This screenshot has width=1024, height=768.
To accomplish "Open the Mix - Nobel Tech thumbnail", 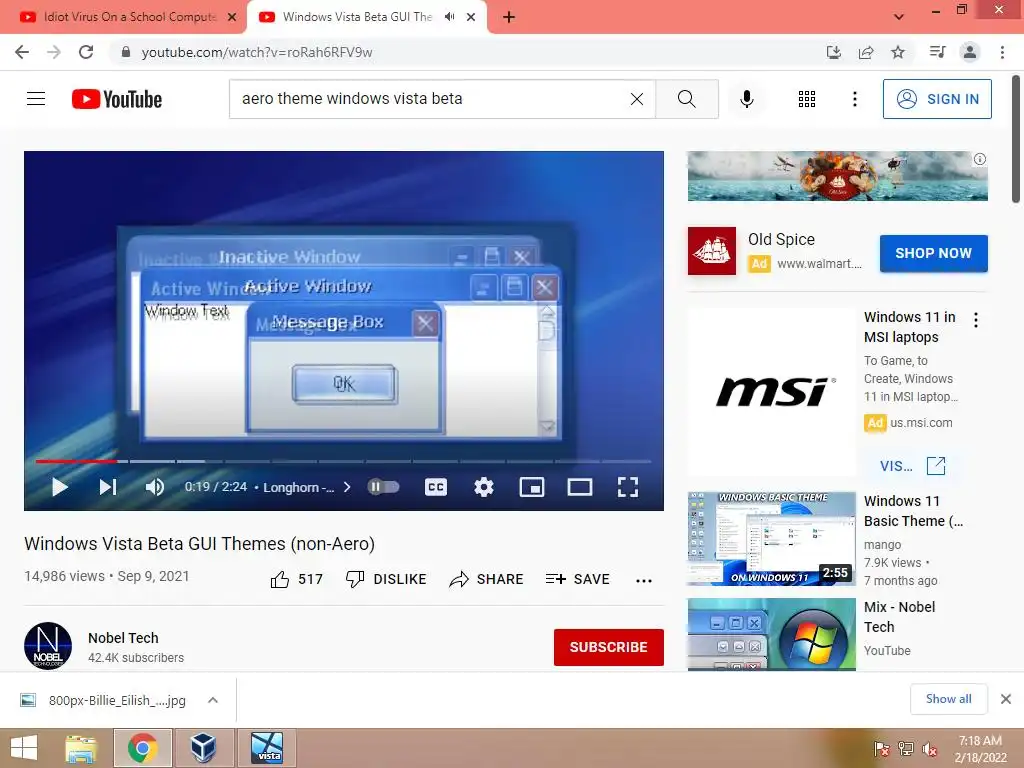I will (x=771, y=634).
